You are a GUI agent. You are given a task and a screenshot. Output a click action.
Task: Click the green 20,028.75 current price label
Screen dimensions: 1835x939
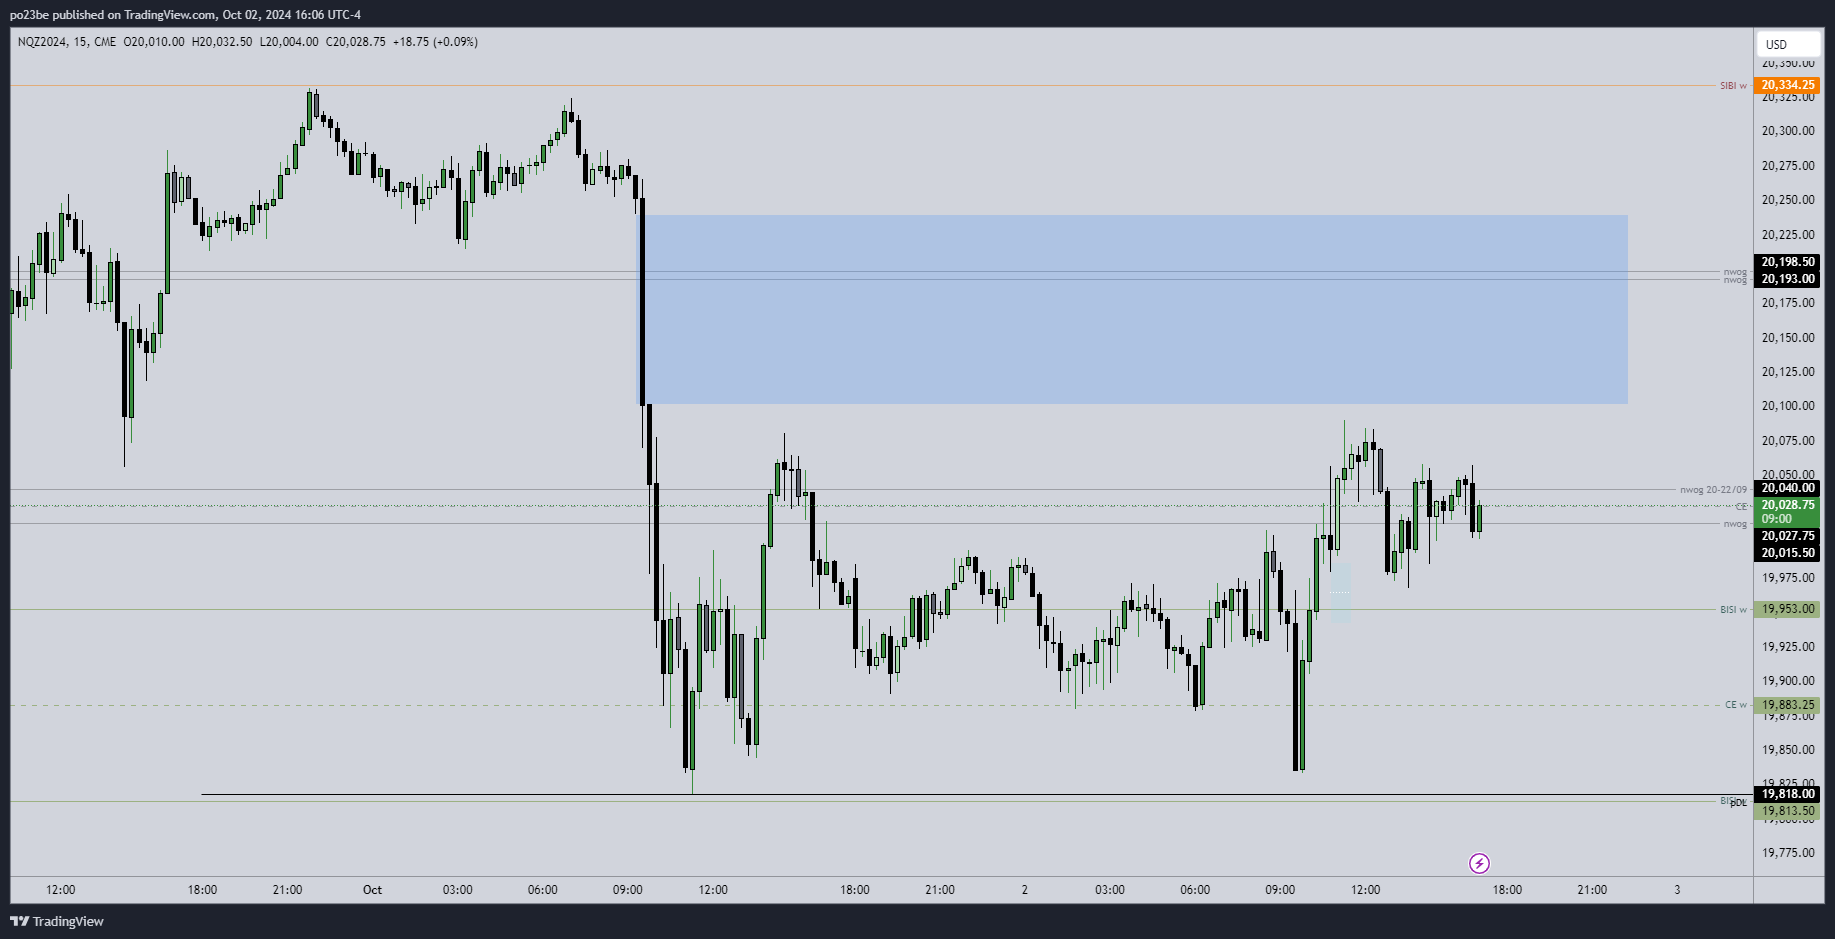[1787, 505]
